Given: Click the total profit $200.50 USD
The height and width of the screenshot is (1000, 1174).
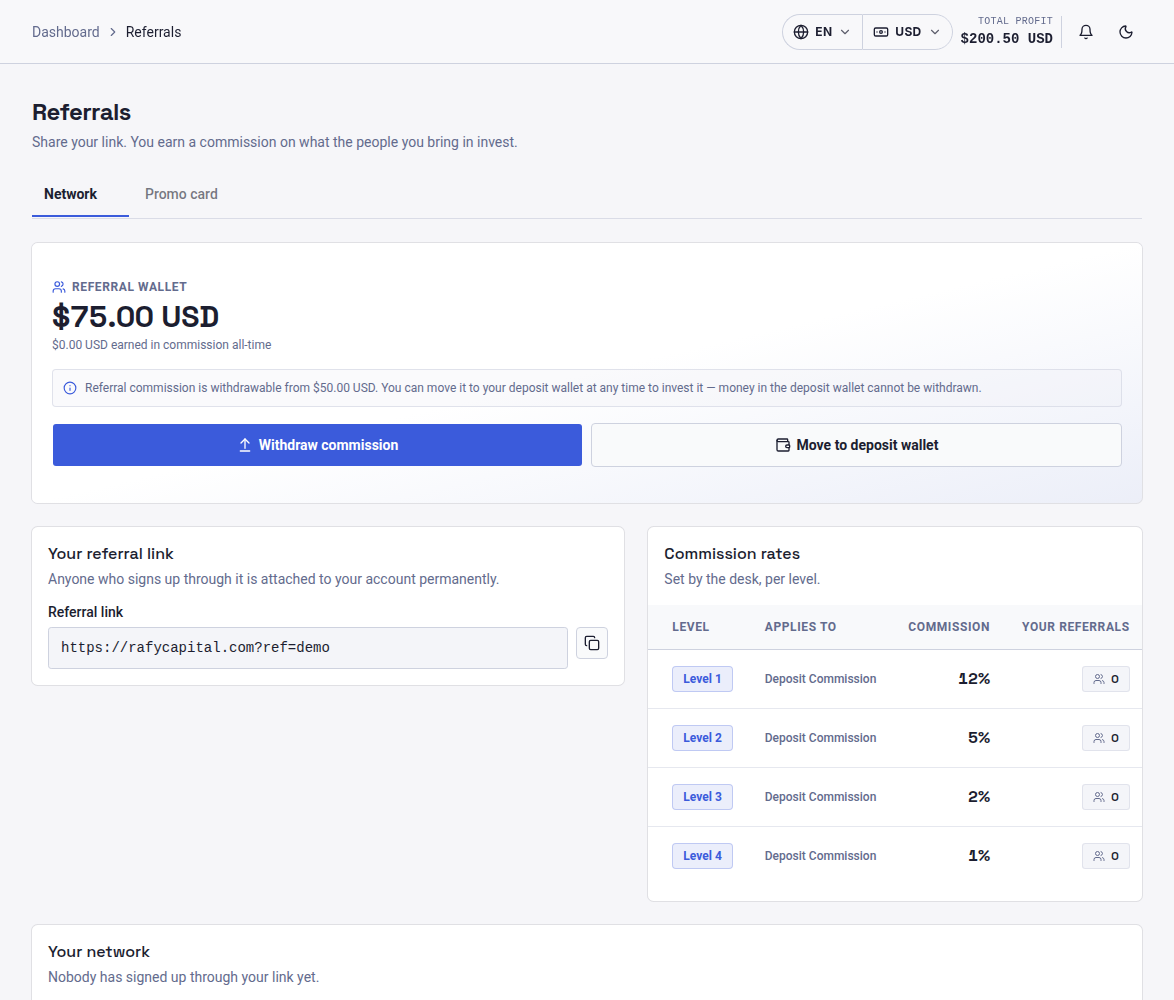Looking at the screenshot, I should click(x=1006, y=38).
